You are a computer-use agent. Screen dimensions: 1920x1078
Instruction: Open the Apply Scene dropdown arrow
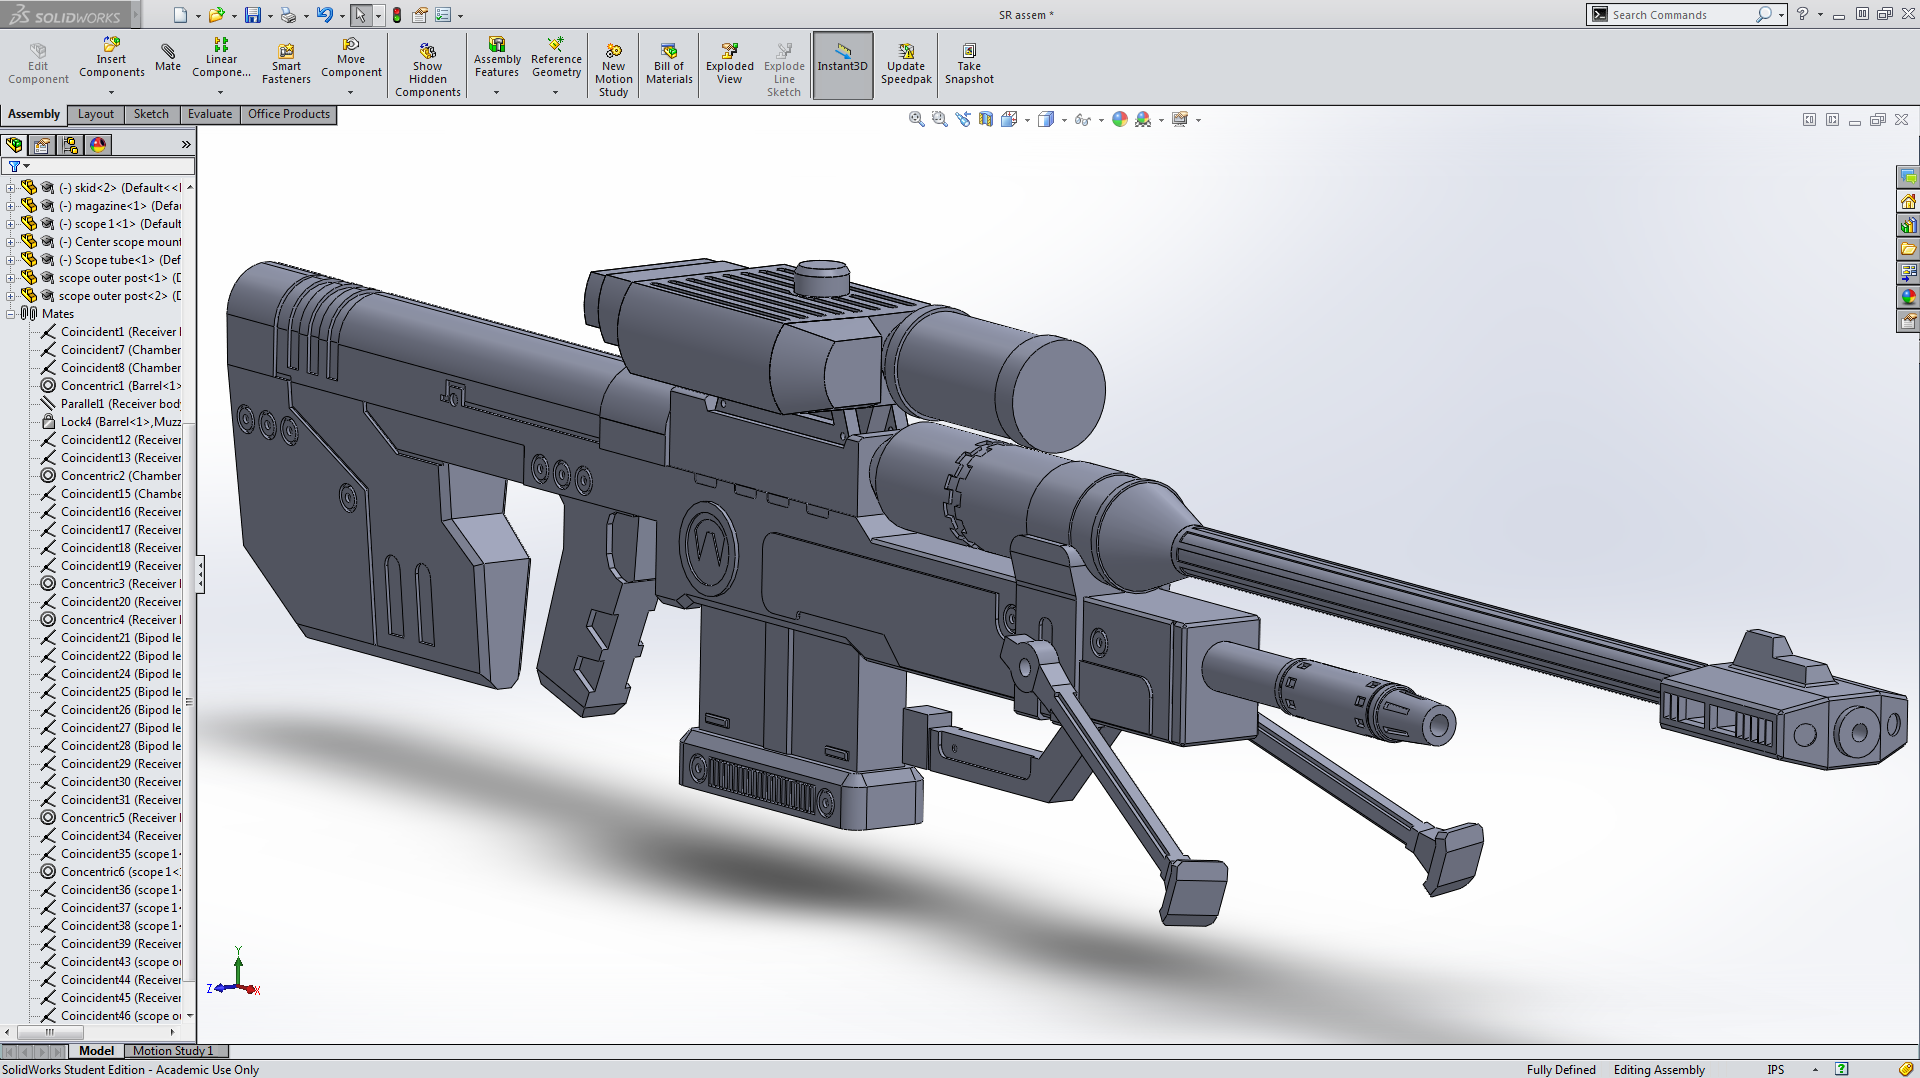[x=1161, y=120]
